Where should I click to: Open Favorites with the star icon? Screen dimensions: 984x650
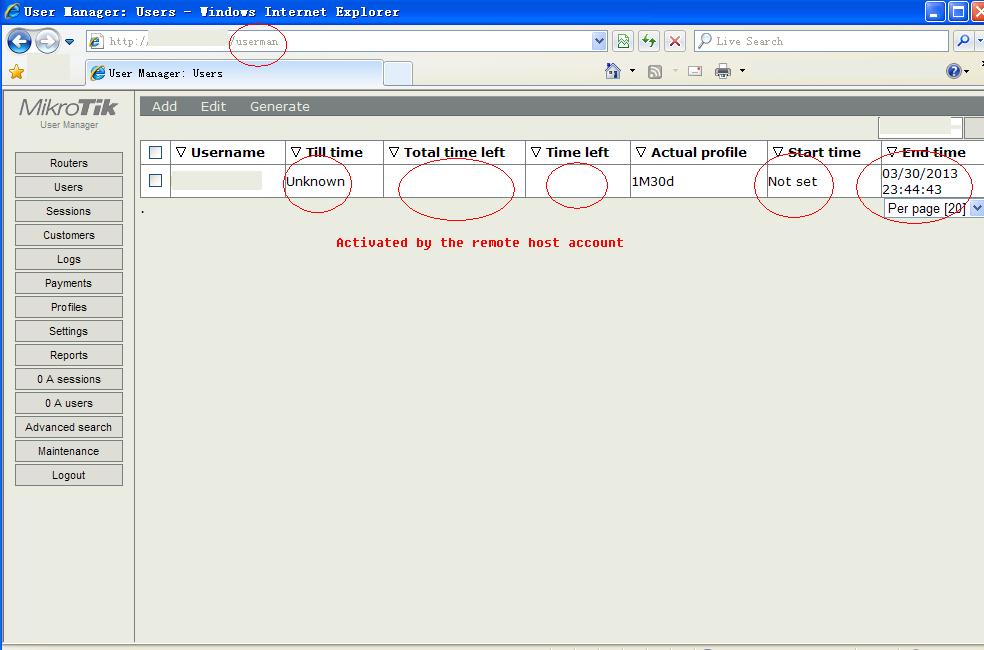coord(17,72)
